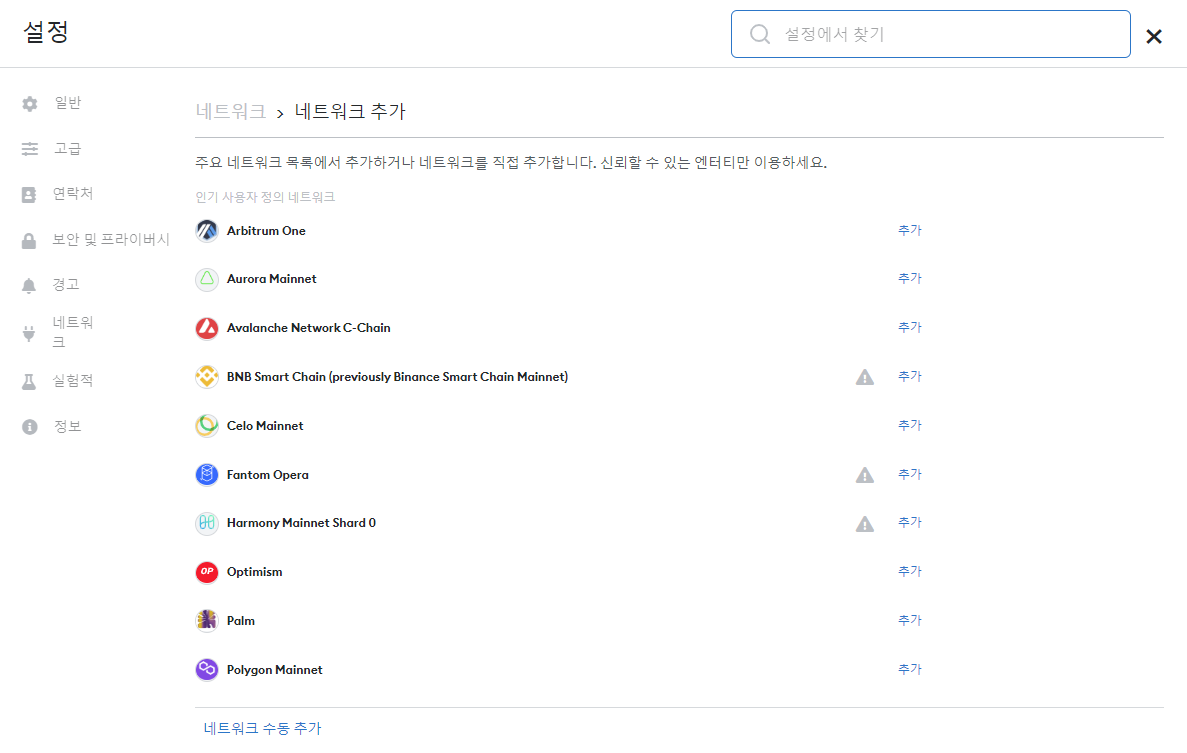Image resolution: width=1187 pixels, height=753 pixels.
Task: Click the magnifier icon in the search box
Action: (x=760, y=34)
